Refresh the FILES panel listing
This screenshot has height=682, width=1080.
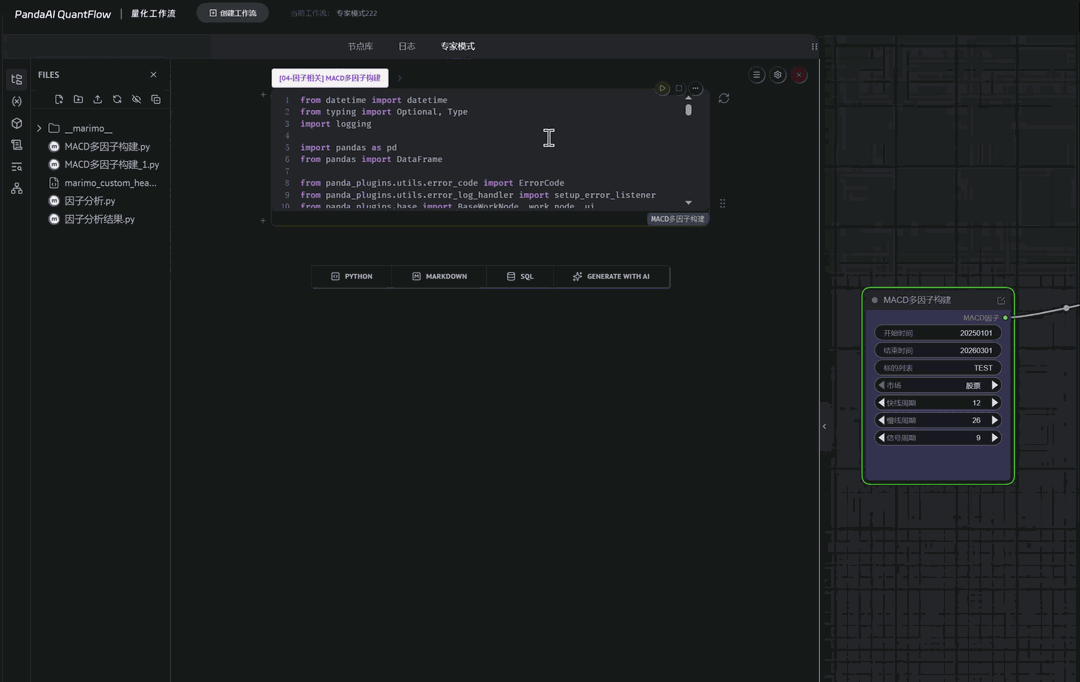pos(117,99)
